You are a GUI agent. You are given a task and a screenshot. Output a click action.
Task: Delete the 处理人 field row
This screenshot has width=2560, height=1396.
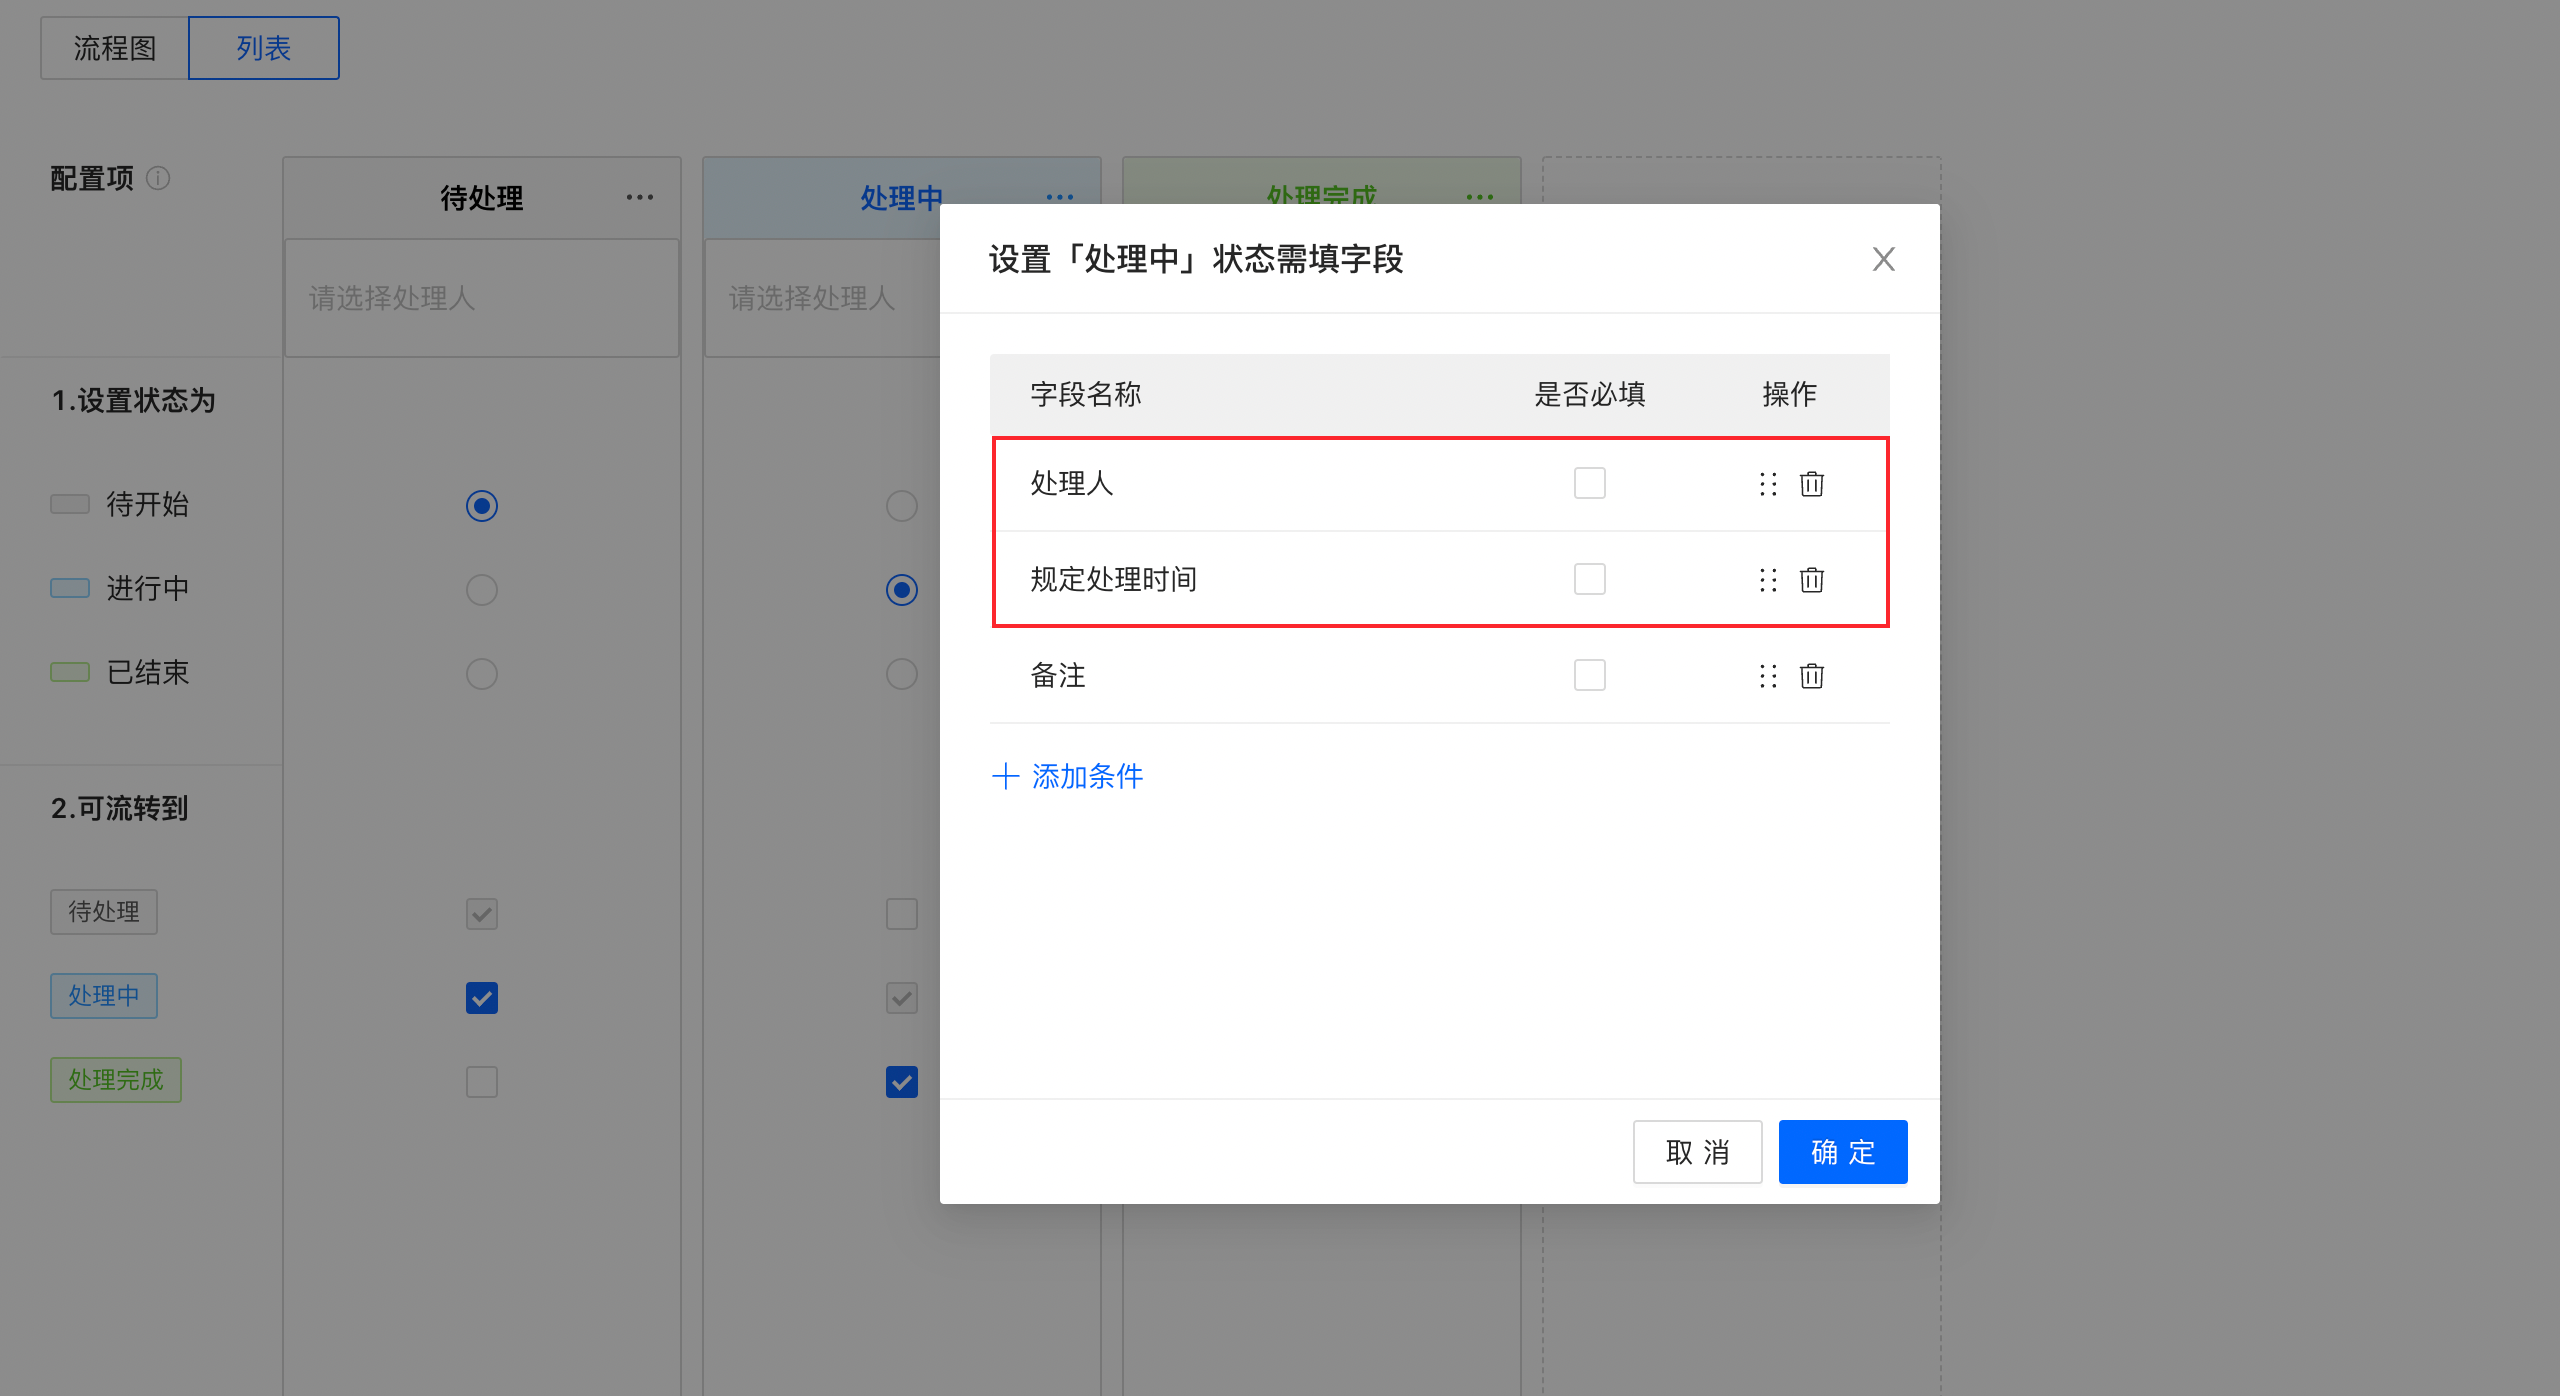click(x=1811, y=484)
